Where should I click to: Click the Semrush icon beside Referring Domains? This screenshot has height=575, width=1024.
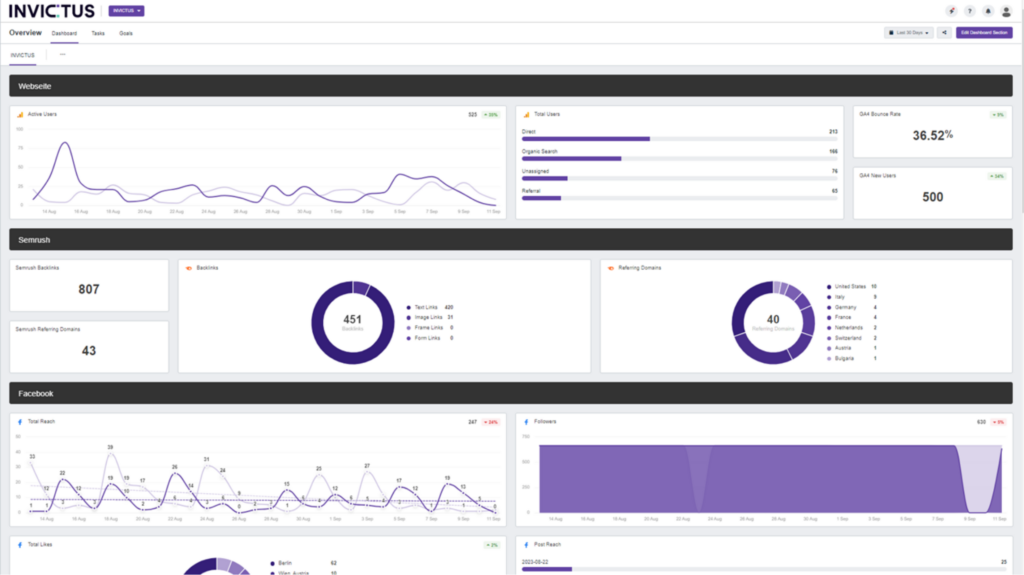point(611,268)
